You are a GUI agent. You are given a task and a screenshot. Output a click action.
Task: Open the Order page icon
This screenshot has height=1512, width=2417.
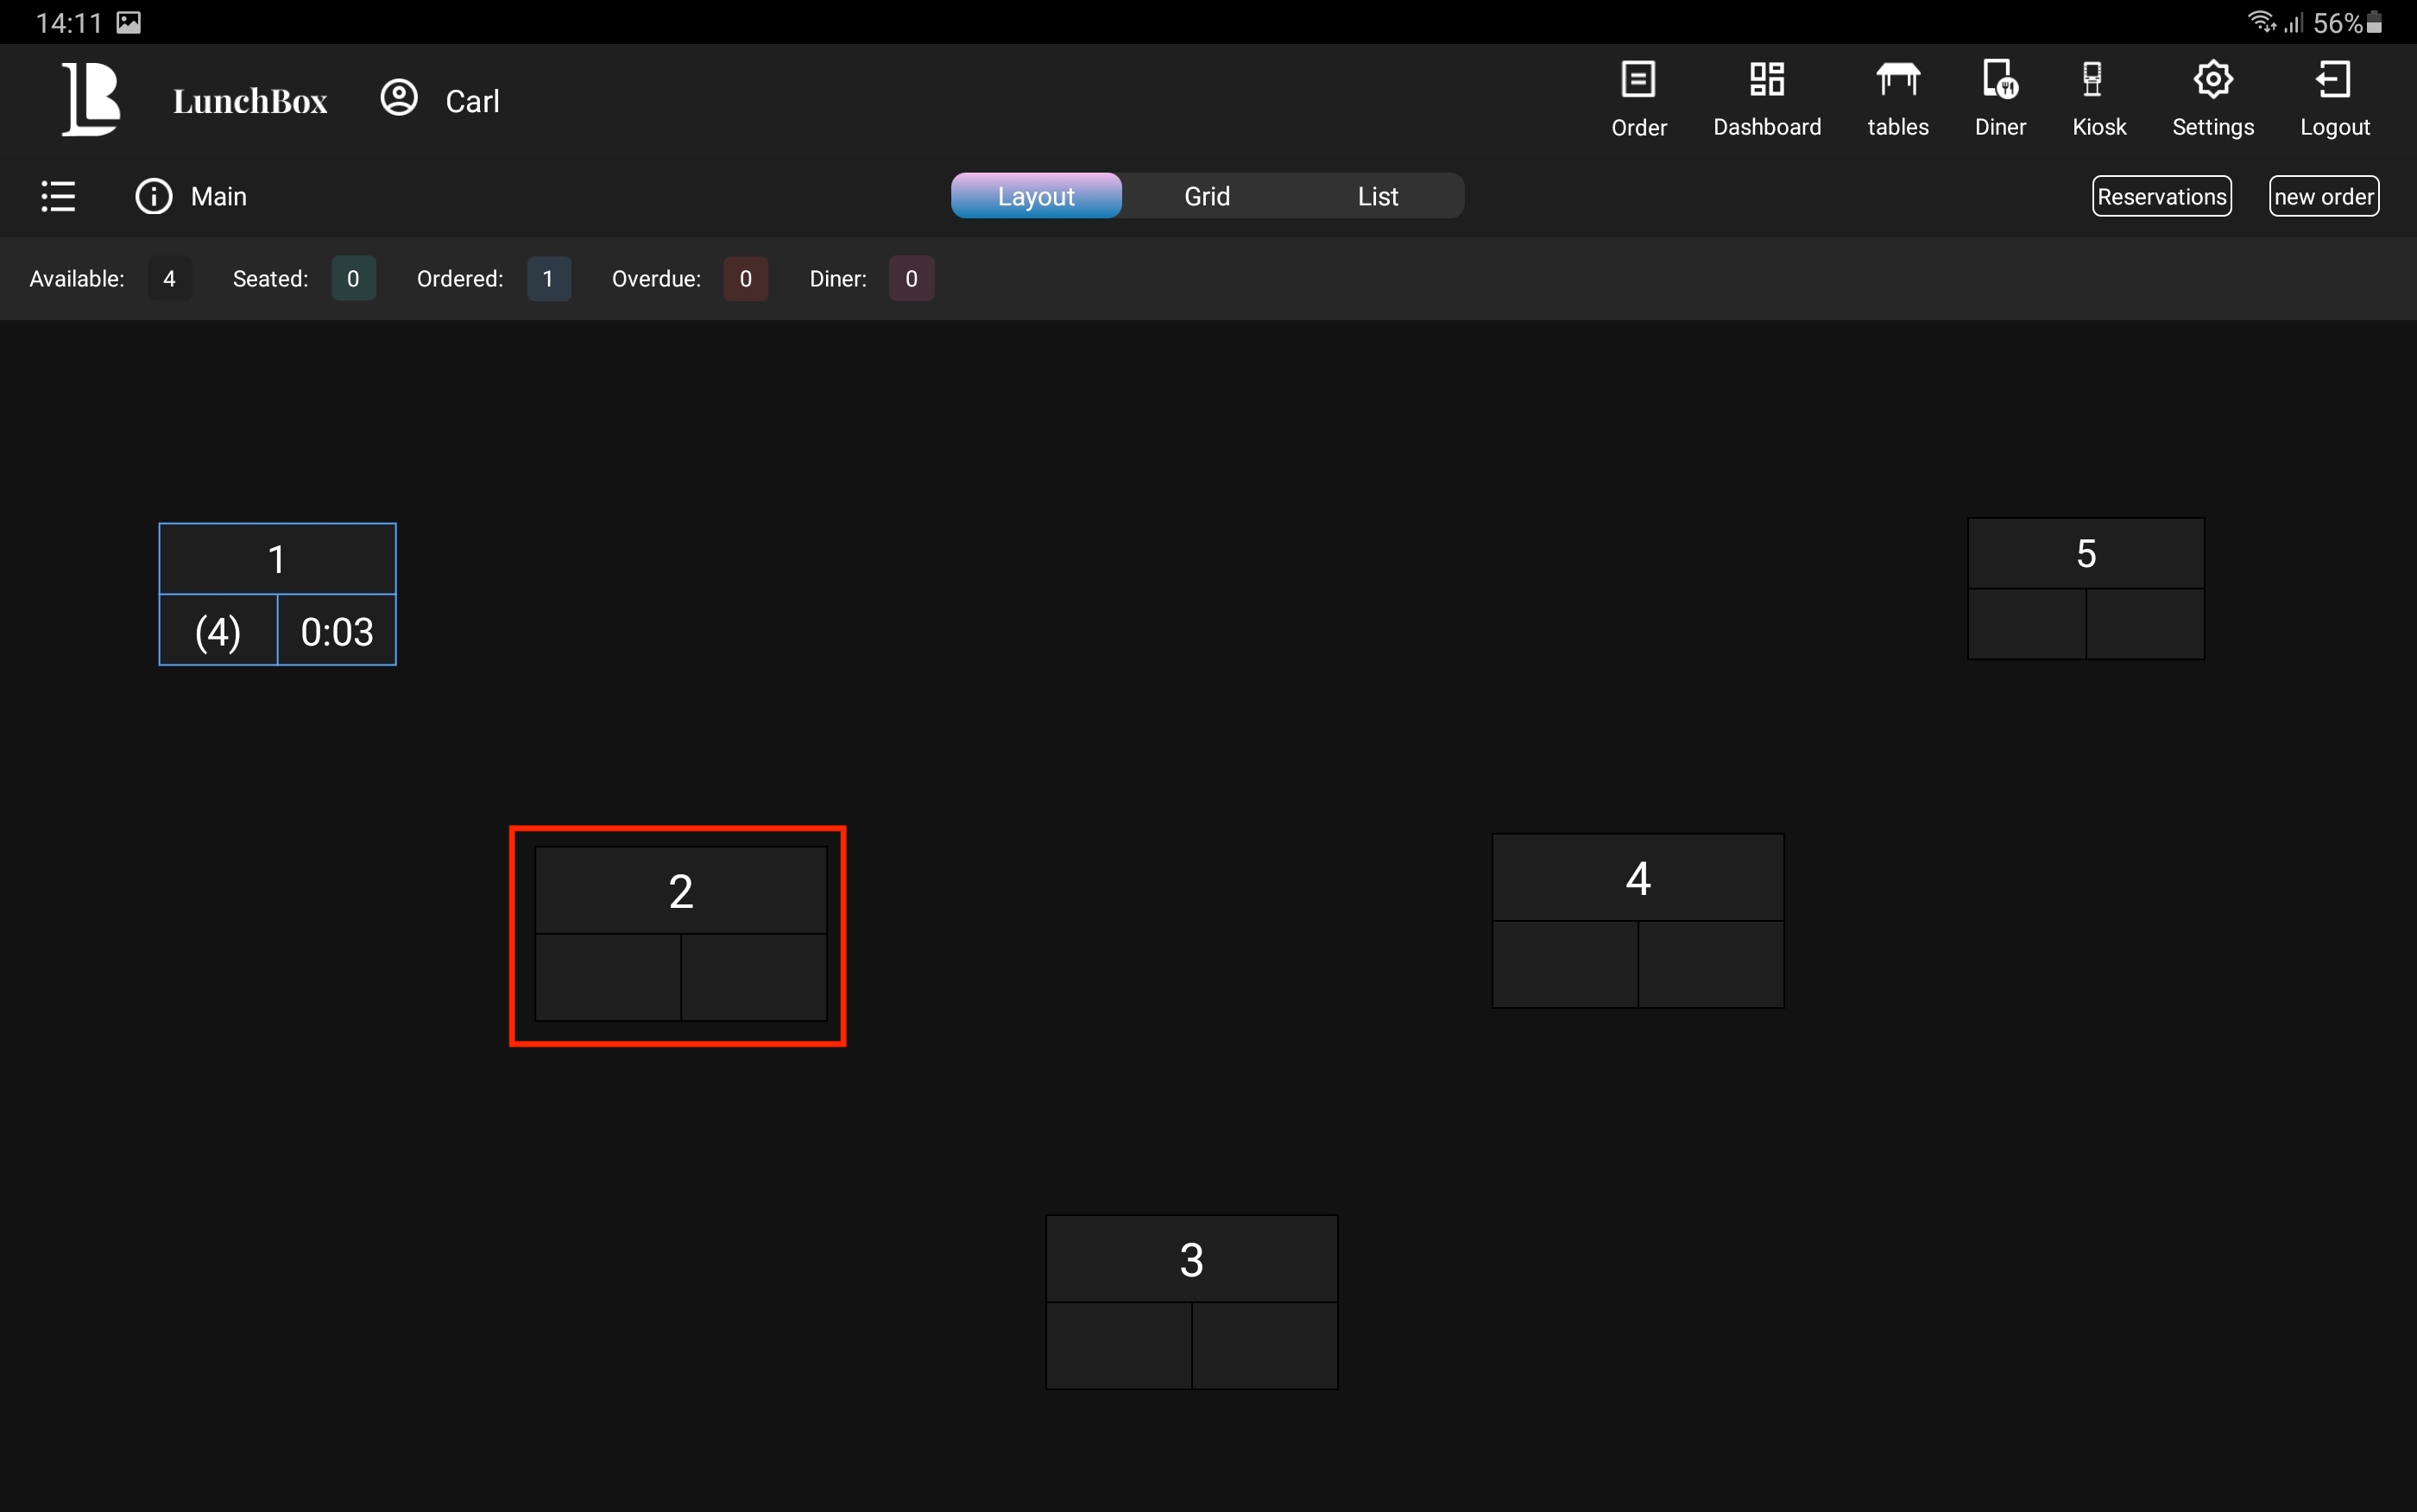pos(1638,80)
